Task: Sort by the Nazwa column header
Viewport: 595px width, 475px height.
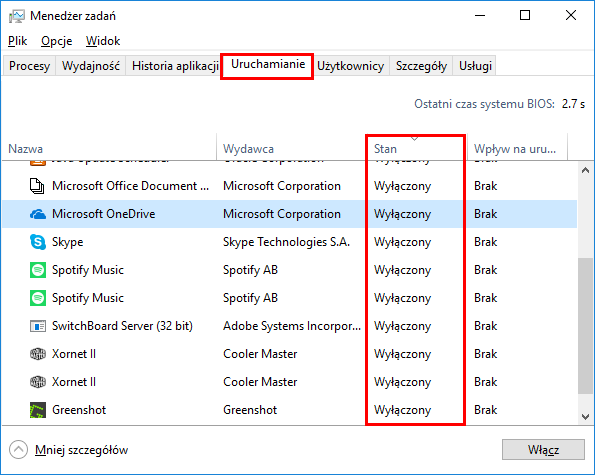Action: (109, 149)
